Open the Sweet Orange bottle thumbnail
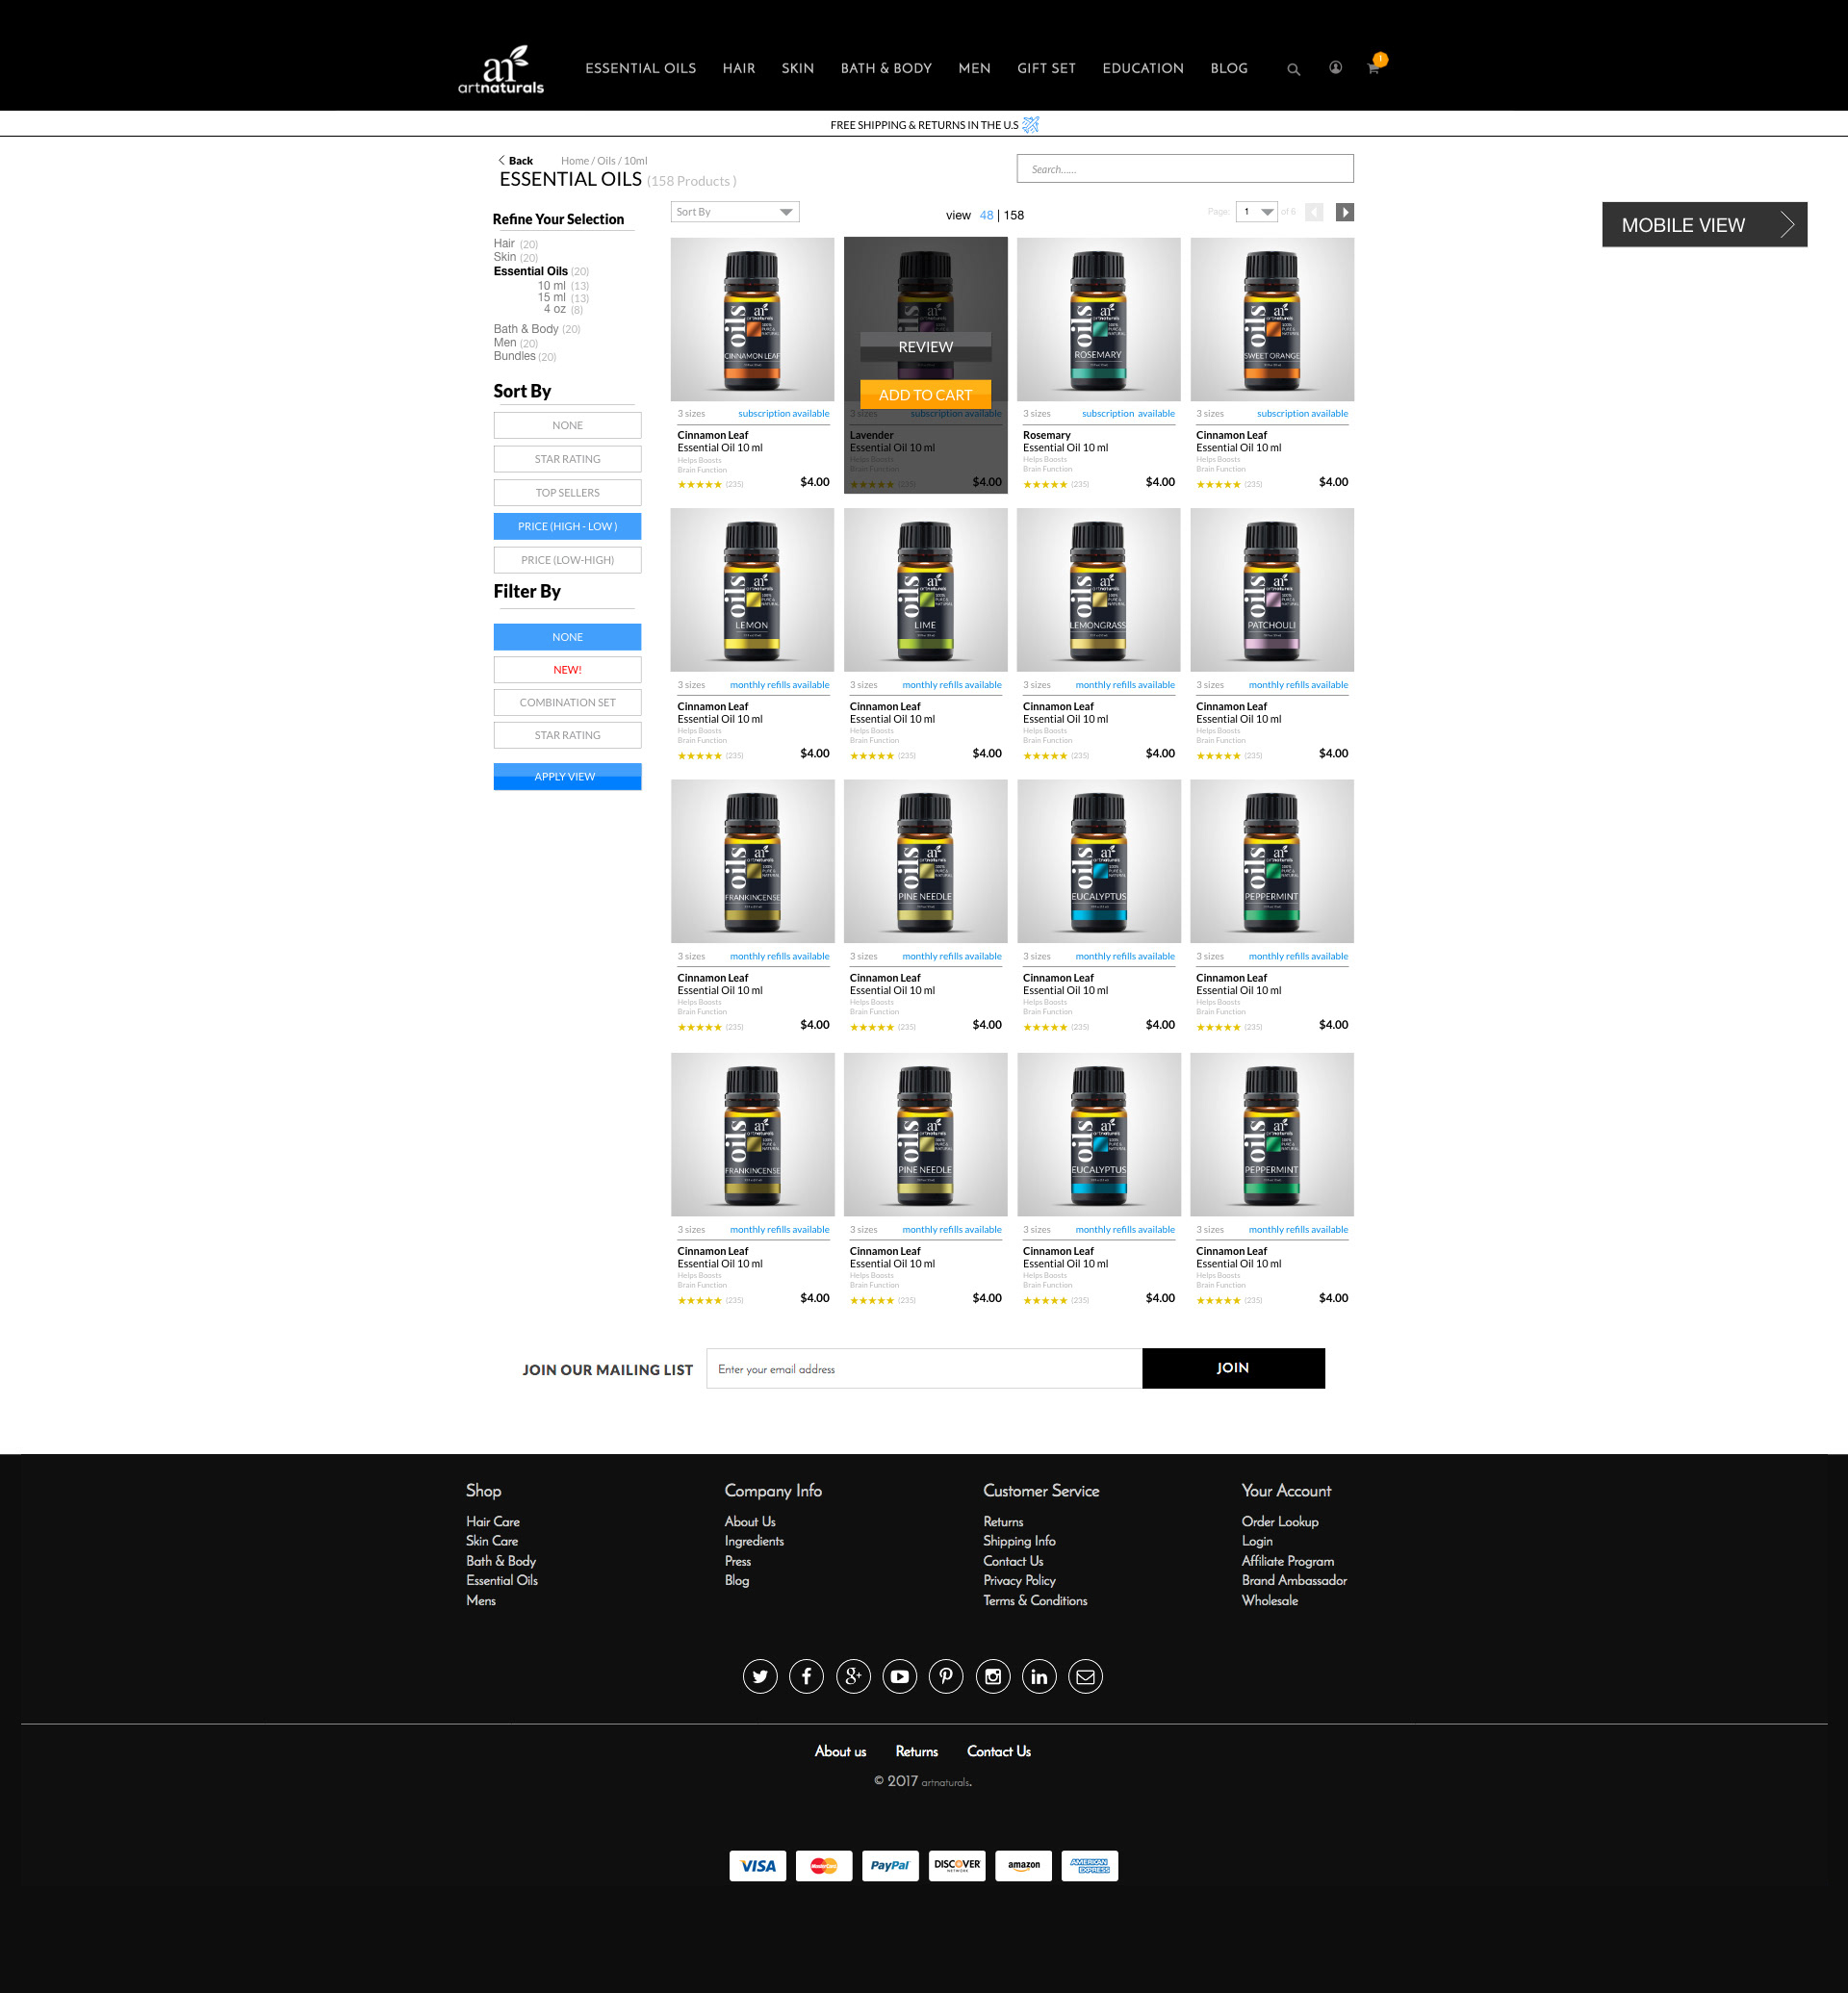 pyautogui.click(x=1272, y=319)
